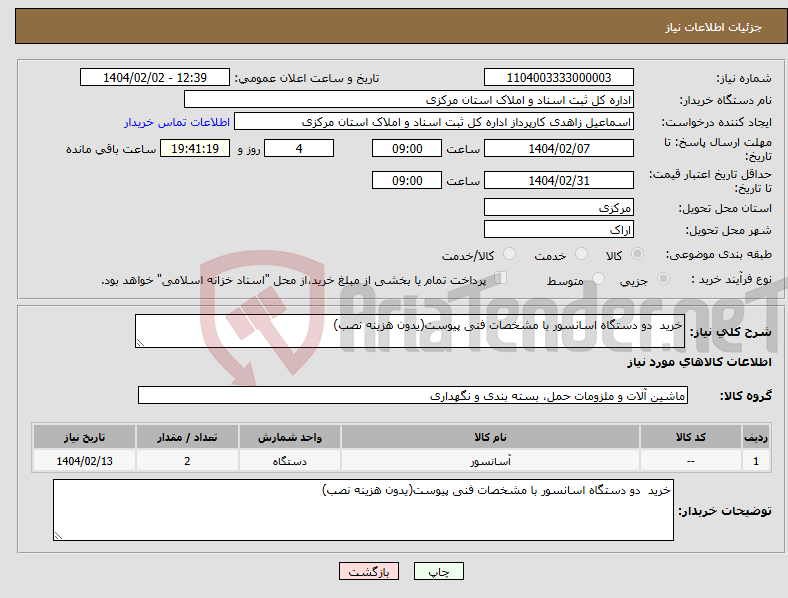This screenshot has height=598, width=788.
Task: Click the دستگاه unit cell
Action: [289, 461]
